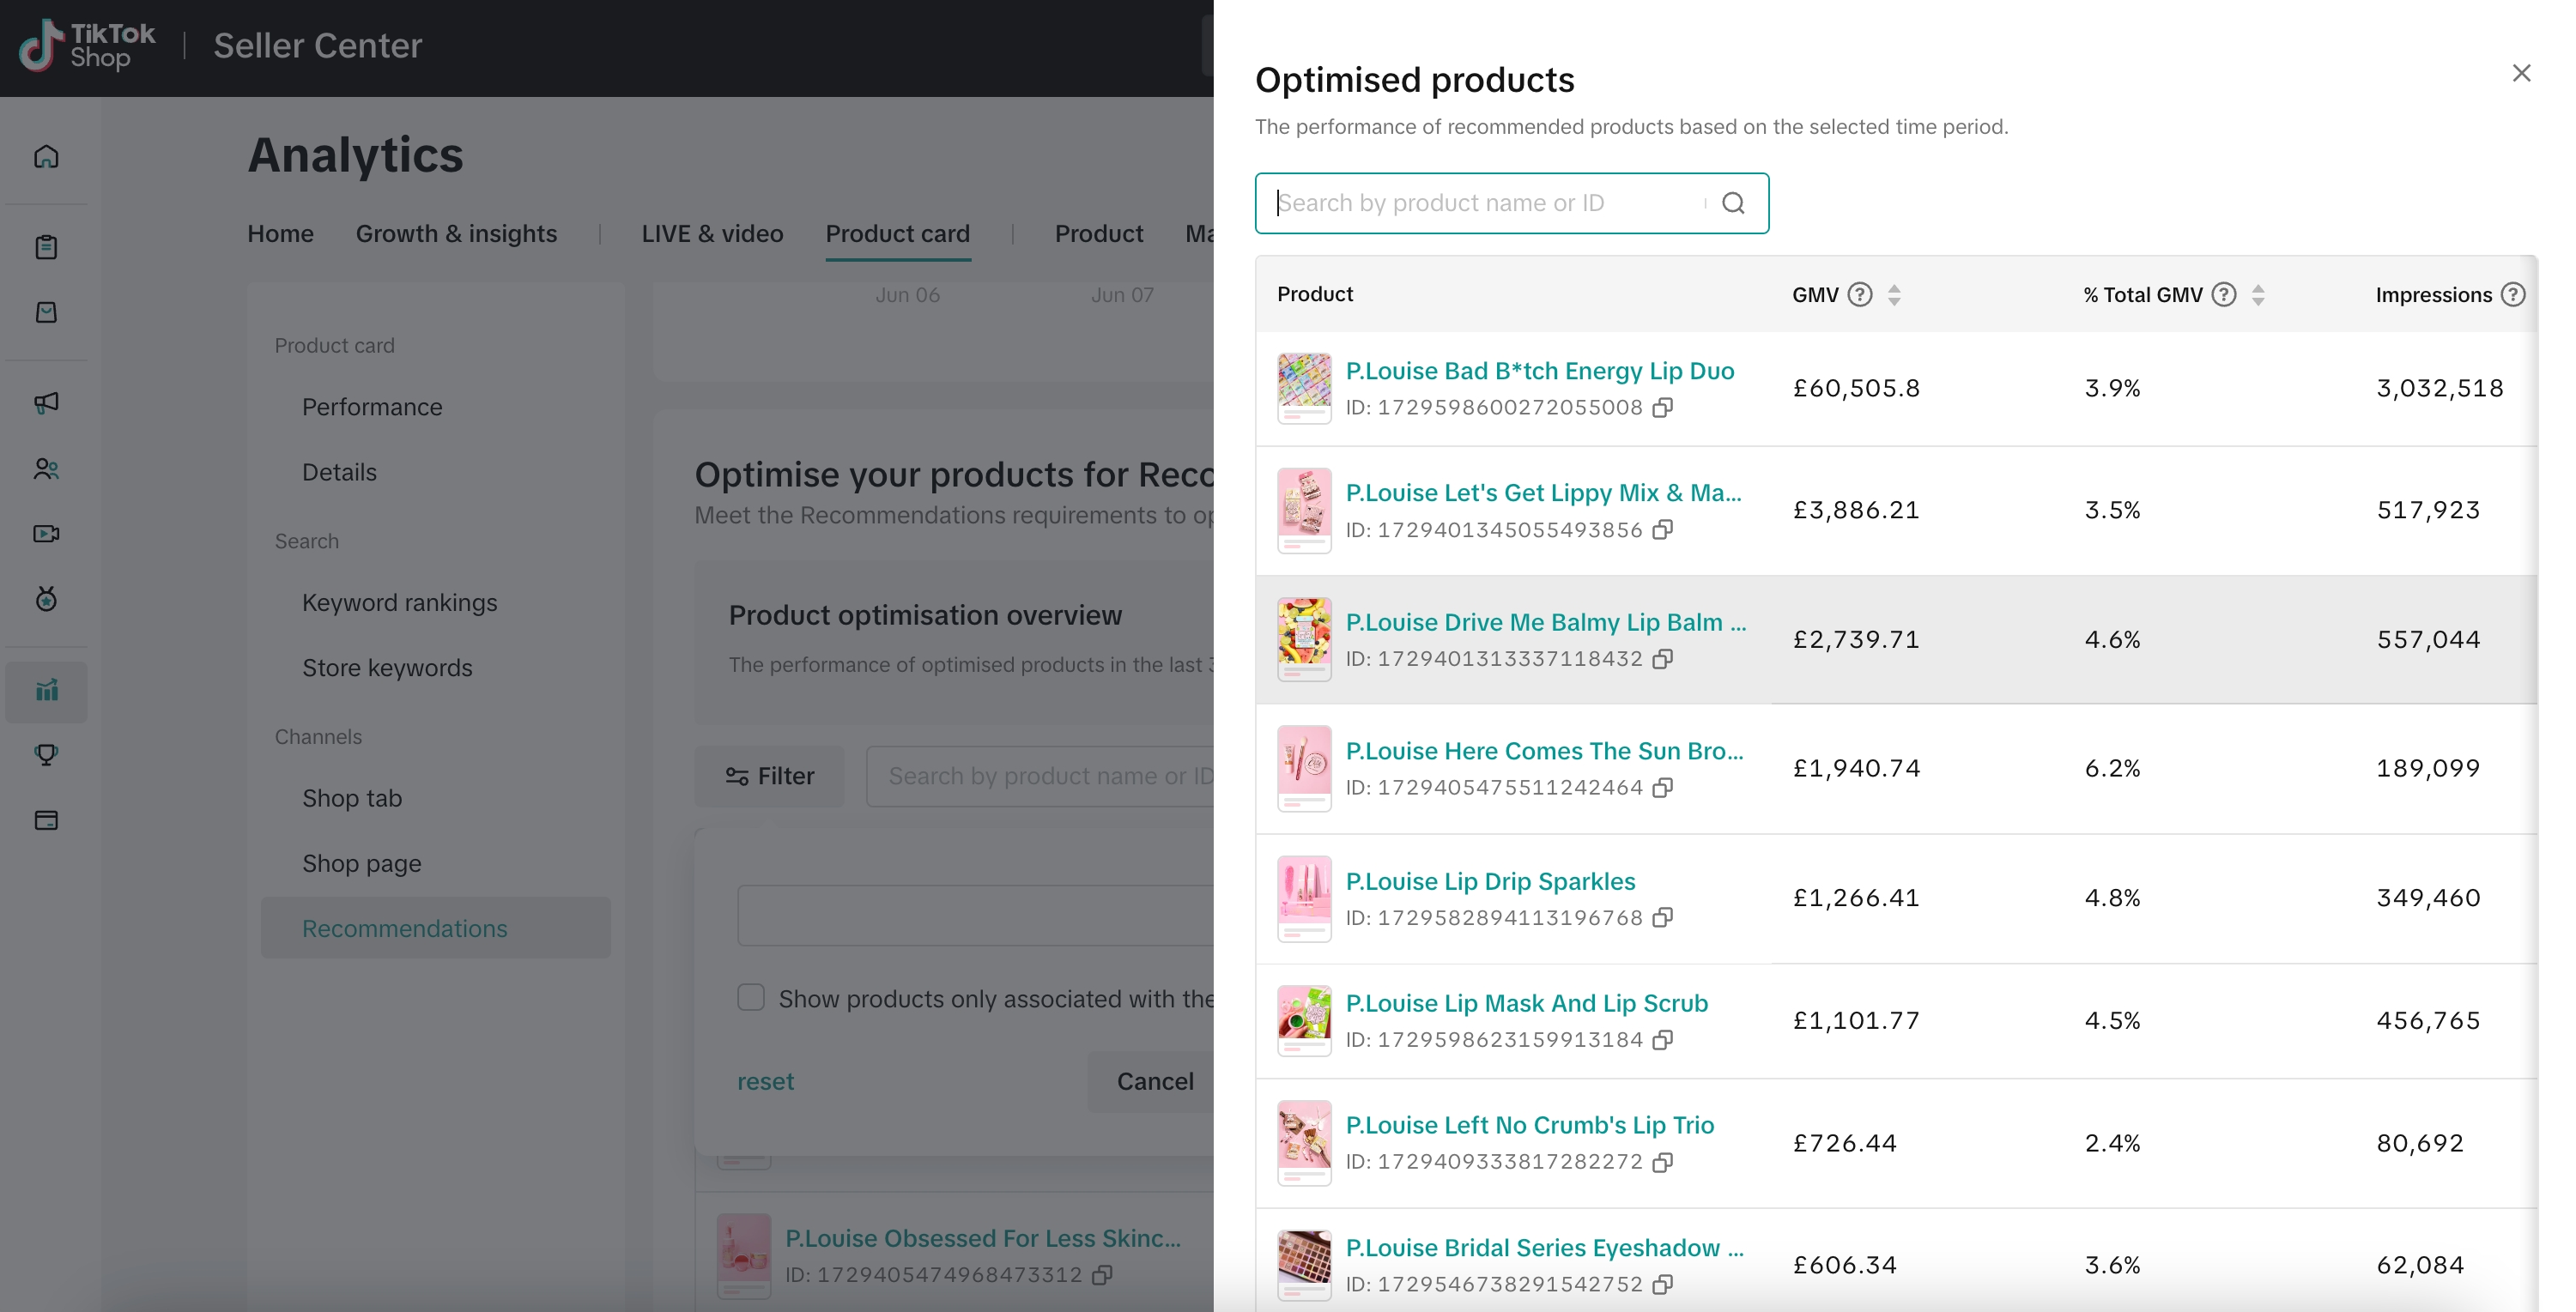Copy ID of Lip Drip Sparkles product
Viewport: 2576px width, 1312px height.
tap(1662, 918)
